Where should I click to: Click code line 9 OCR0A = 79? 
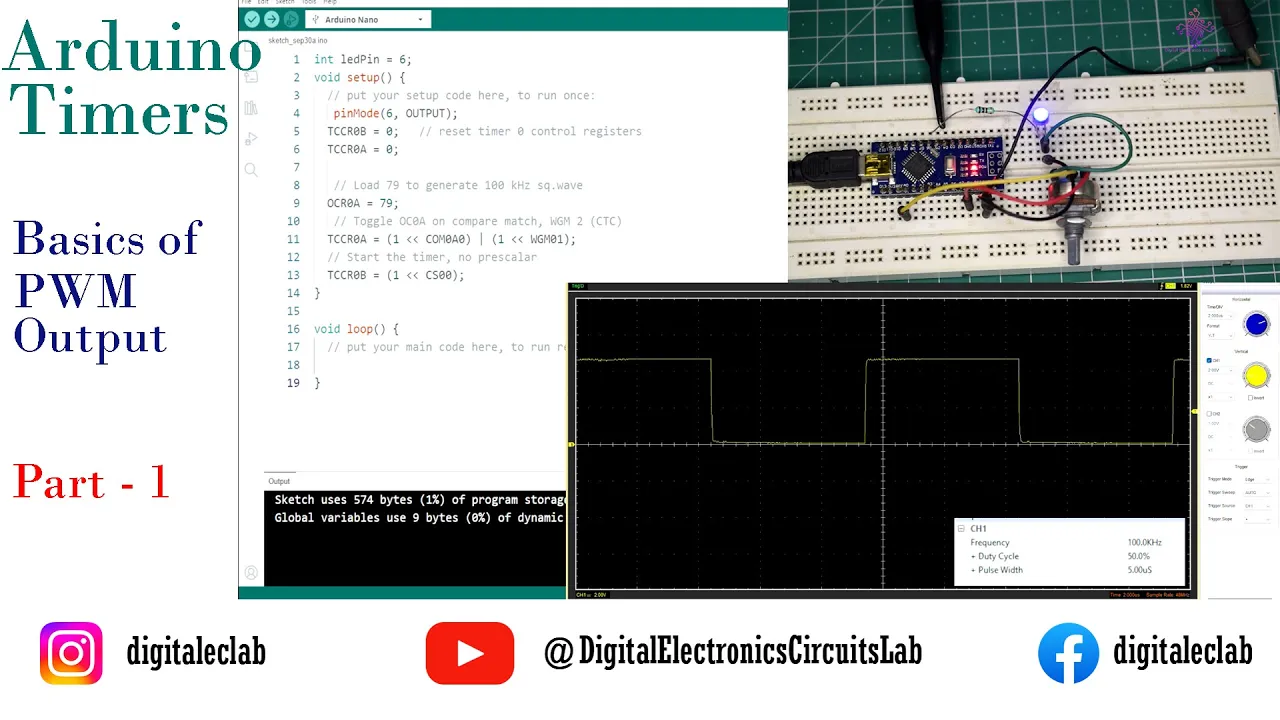pyautogui.click(x=362, y=203)
